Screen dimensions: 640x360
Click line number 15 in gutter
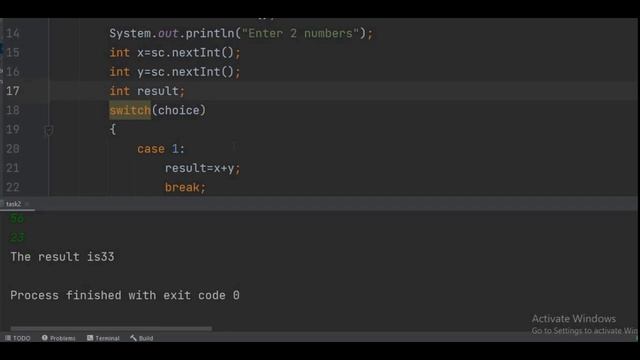click(13, 52)
